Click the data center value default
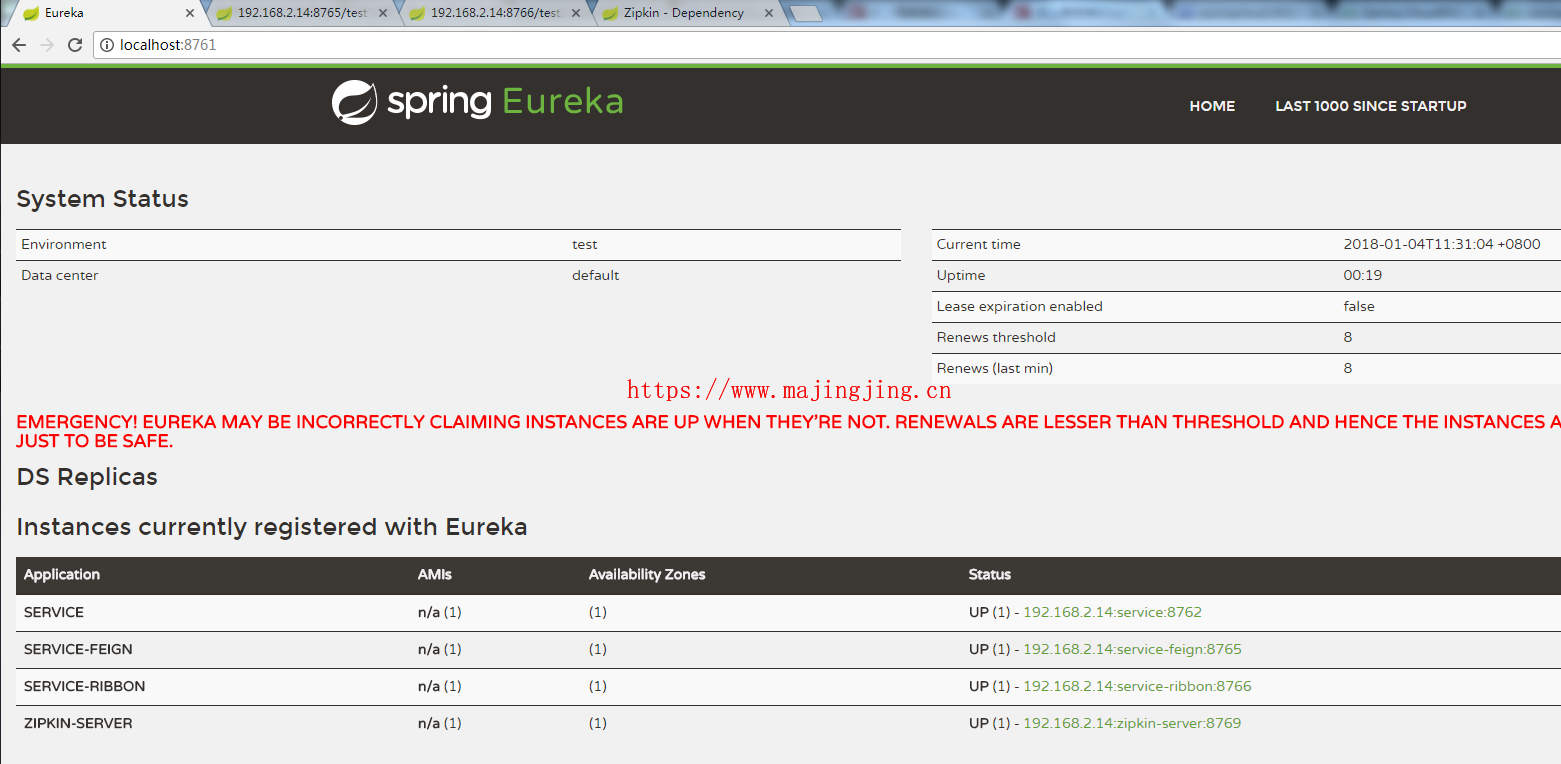1561x764 pixels. coord(596,276)
